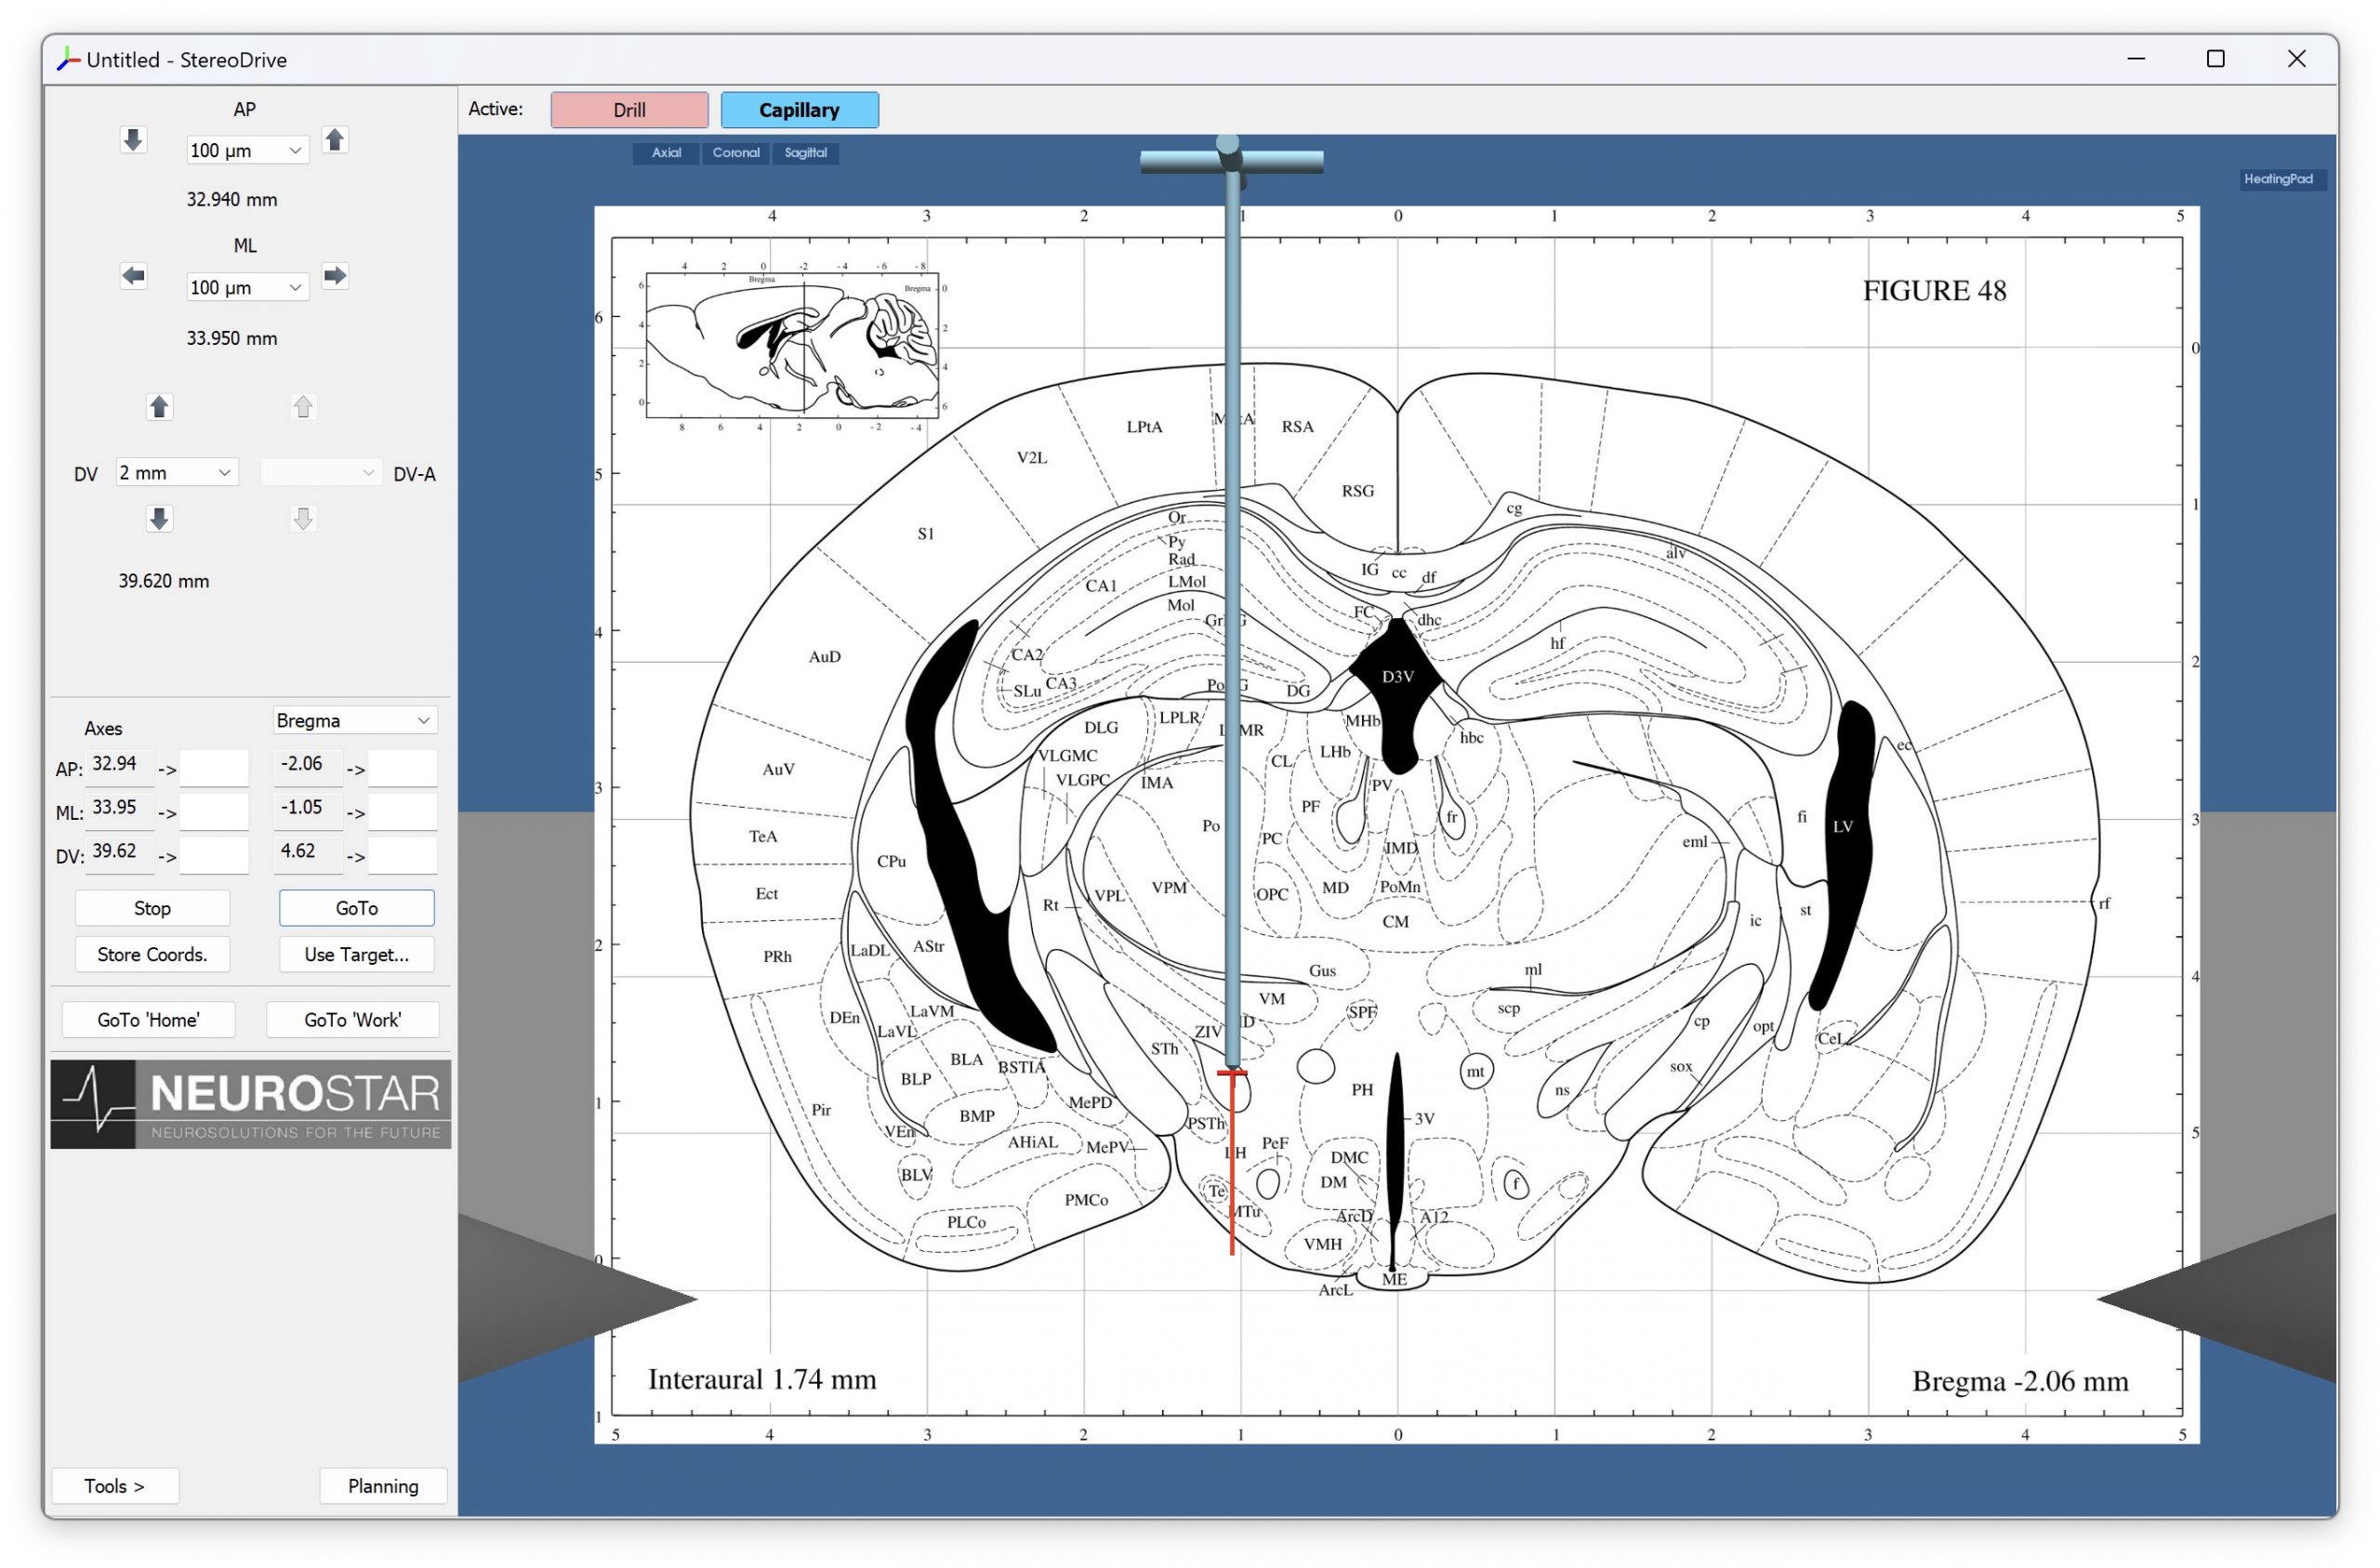The height and width of the screenshot is (1568, 2380).
Task: Move ML right using the right arrow icon
Action: pyautogui.click(x=336, y=277)
